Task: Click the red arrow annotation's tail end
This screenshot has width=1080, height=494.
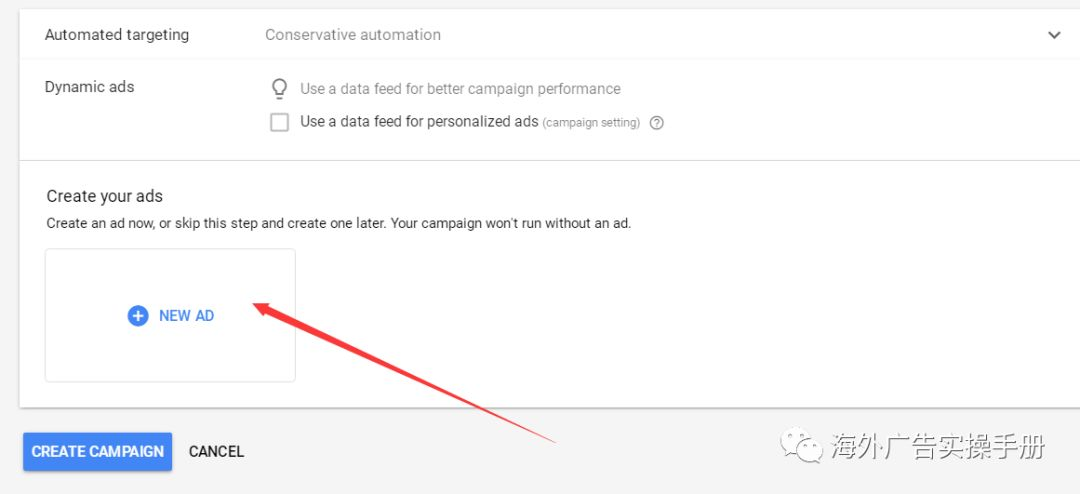Action: (552, 440)
